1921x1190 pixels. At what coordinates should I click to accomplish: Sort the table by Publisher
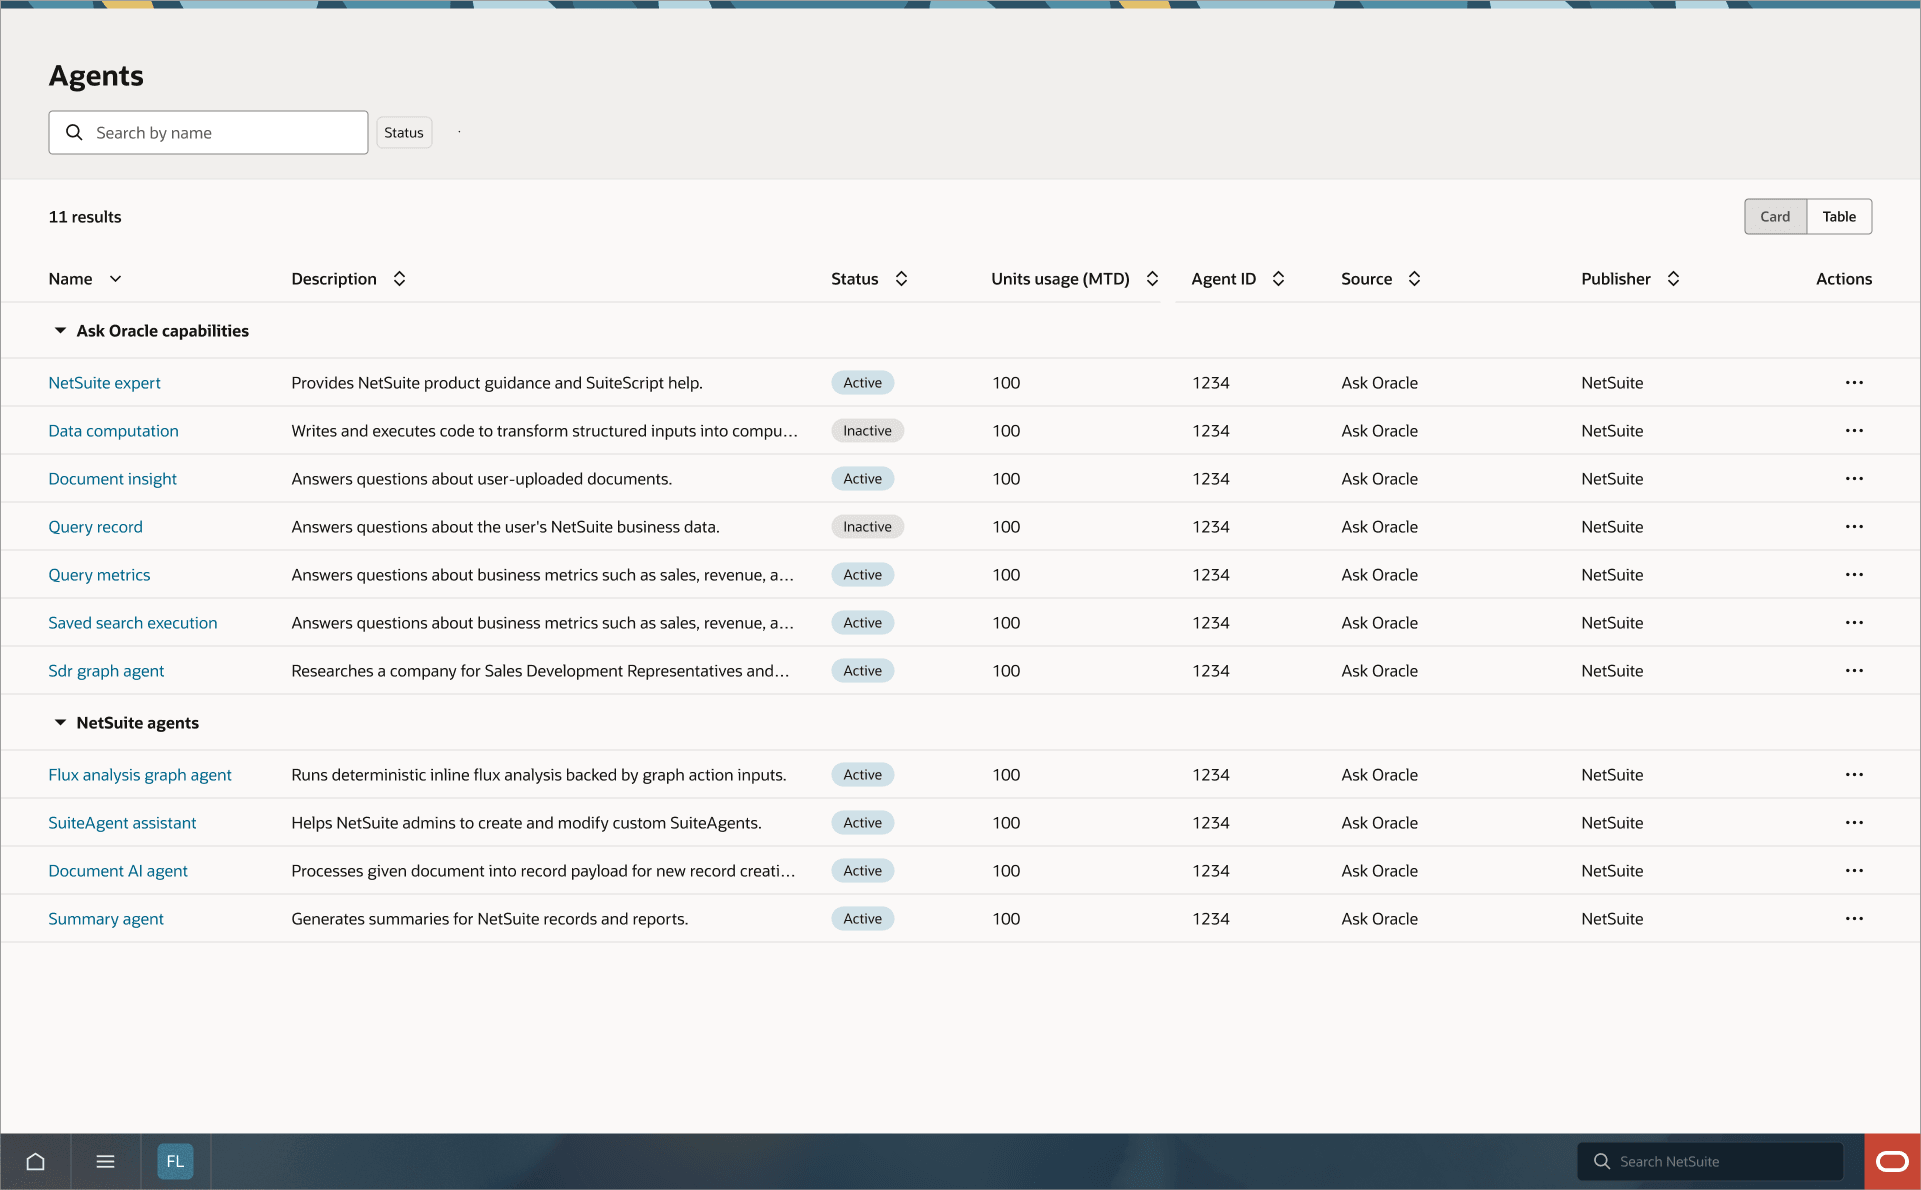[x=1673, y=279]
